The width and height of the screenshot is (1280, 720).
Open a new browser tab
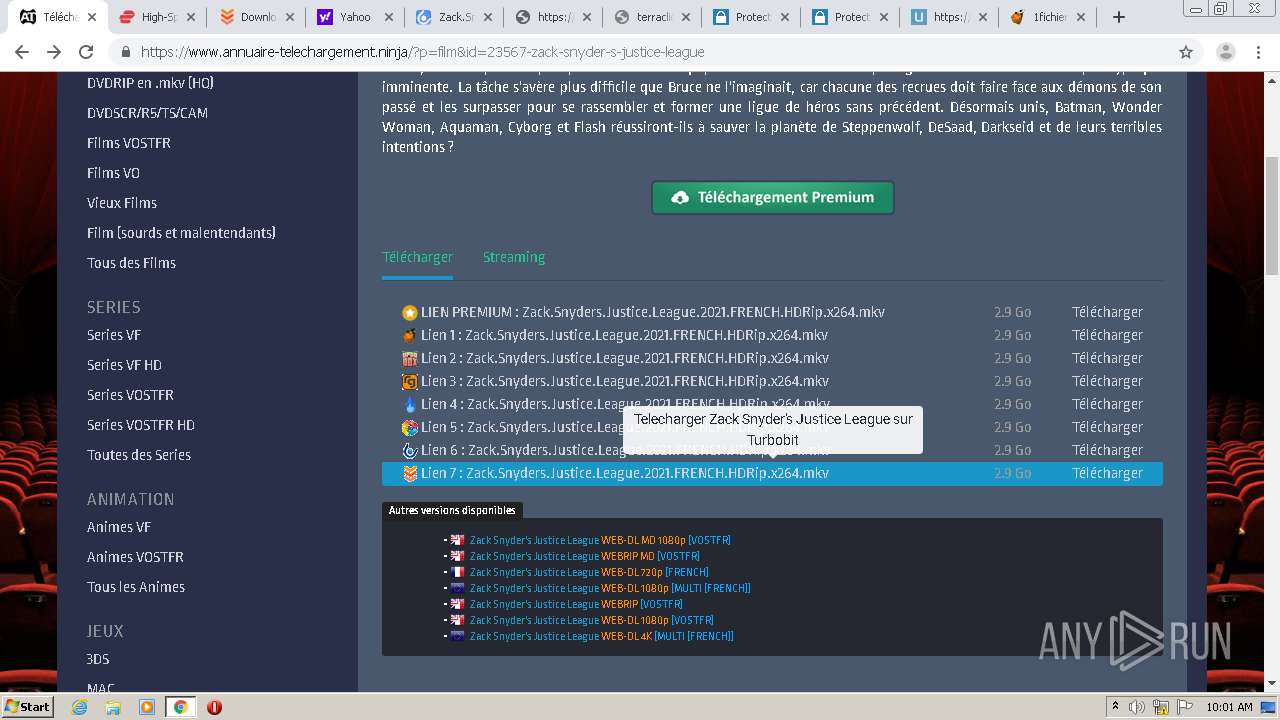click(1119, 17)
